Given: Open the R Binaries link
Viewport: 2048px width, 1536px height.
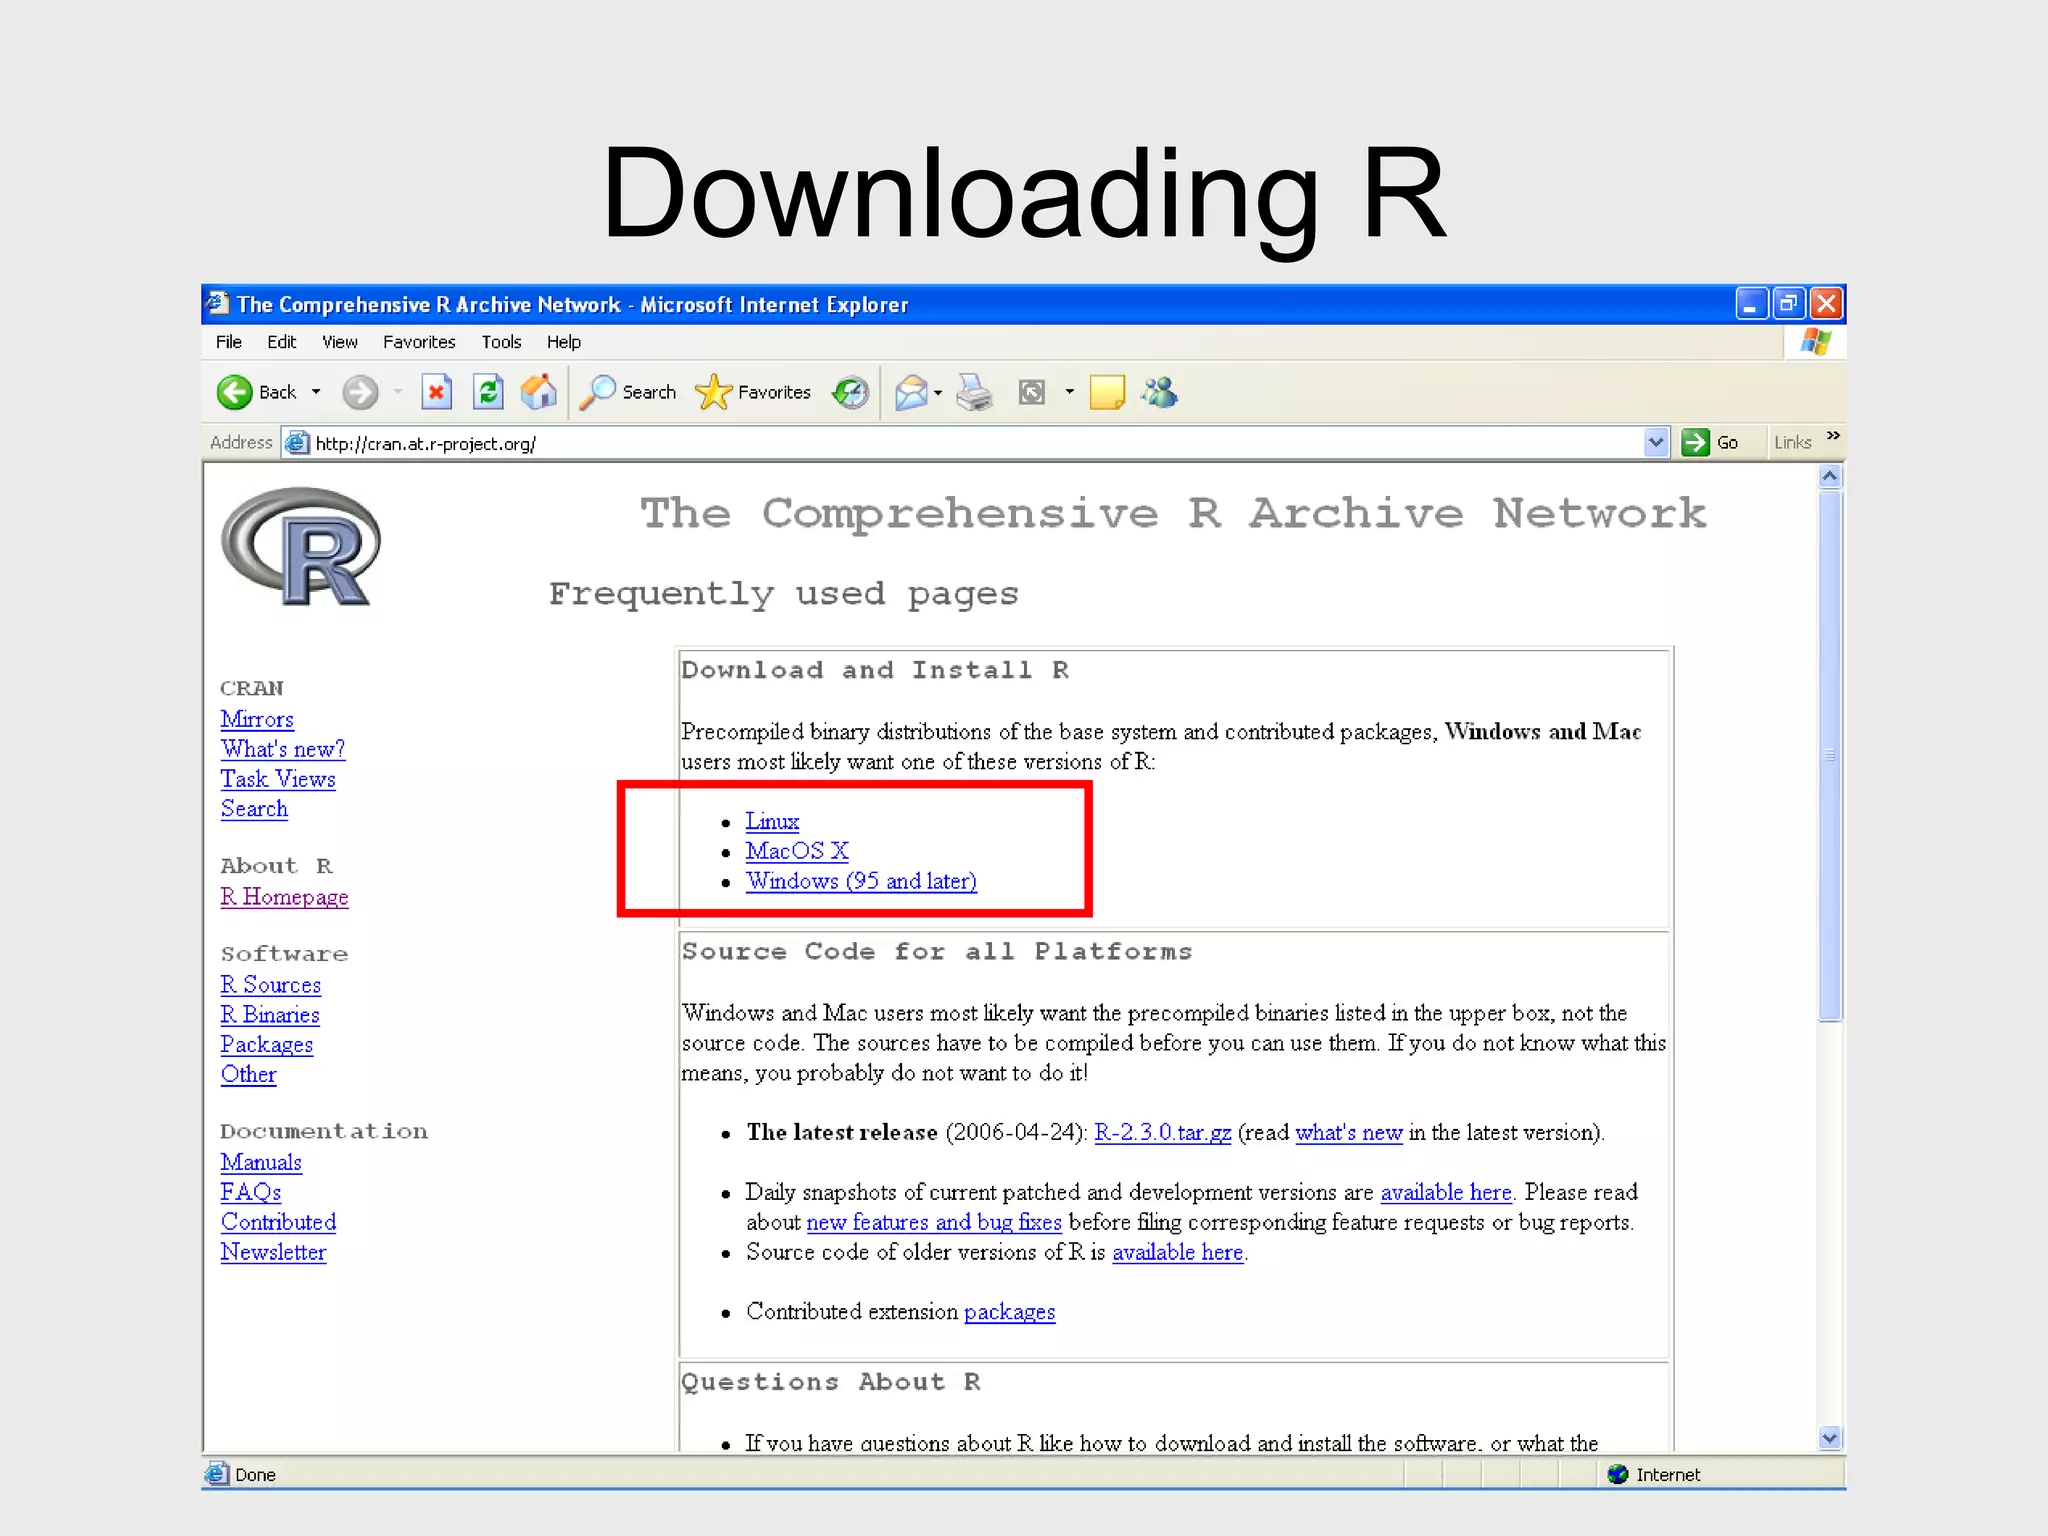Looking at the screenshot, I should [270, 1015].
